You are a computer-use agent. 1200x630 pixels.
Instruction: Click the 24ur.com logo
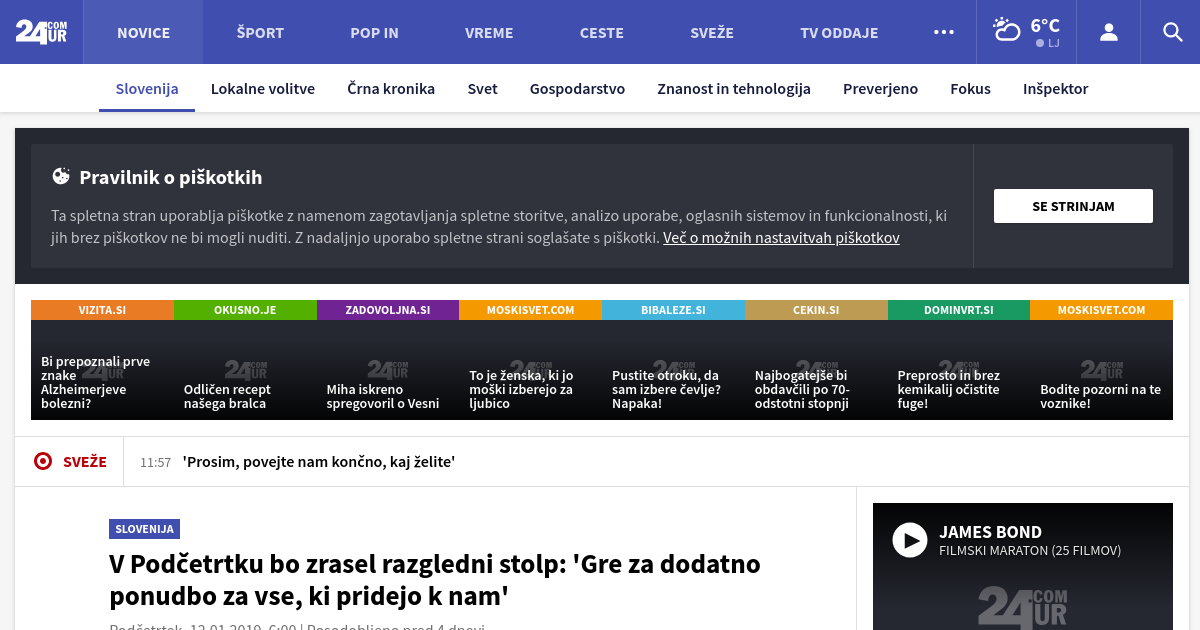point(41,32)
